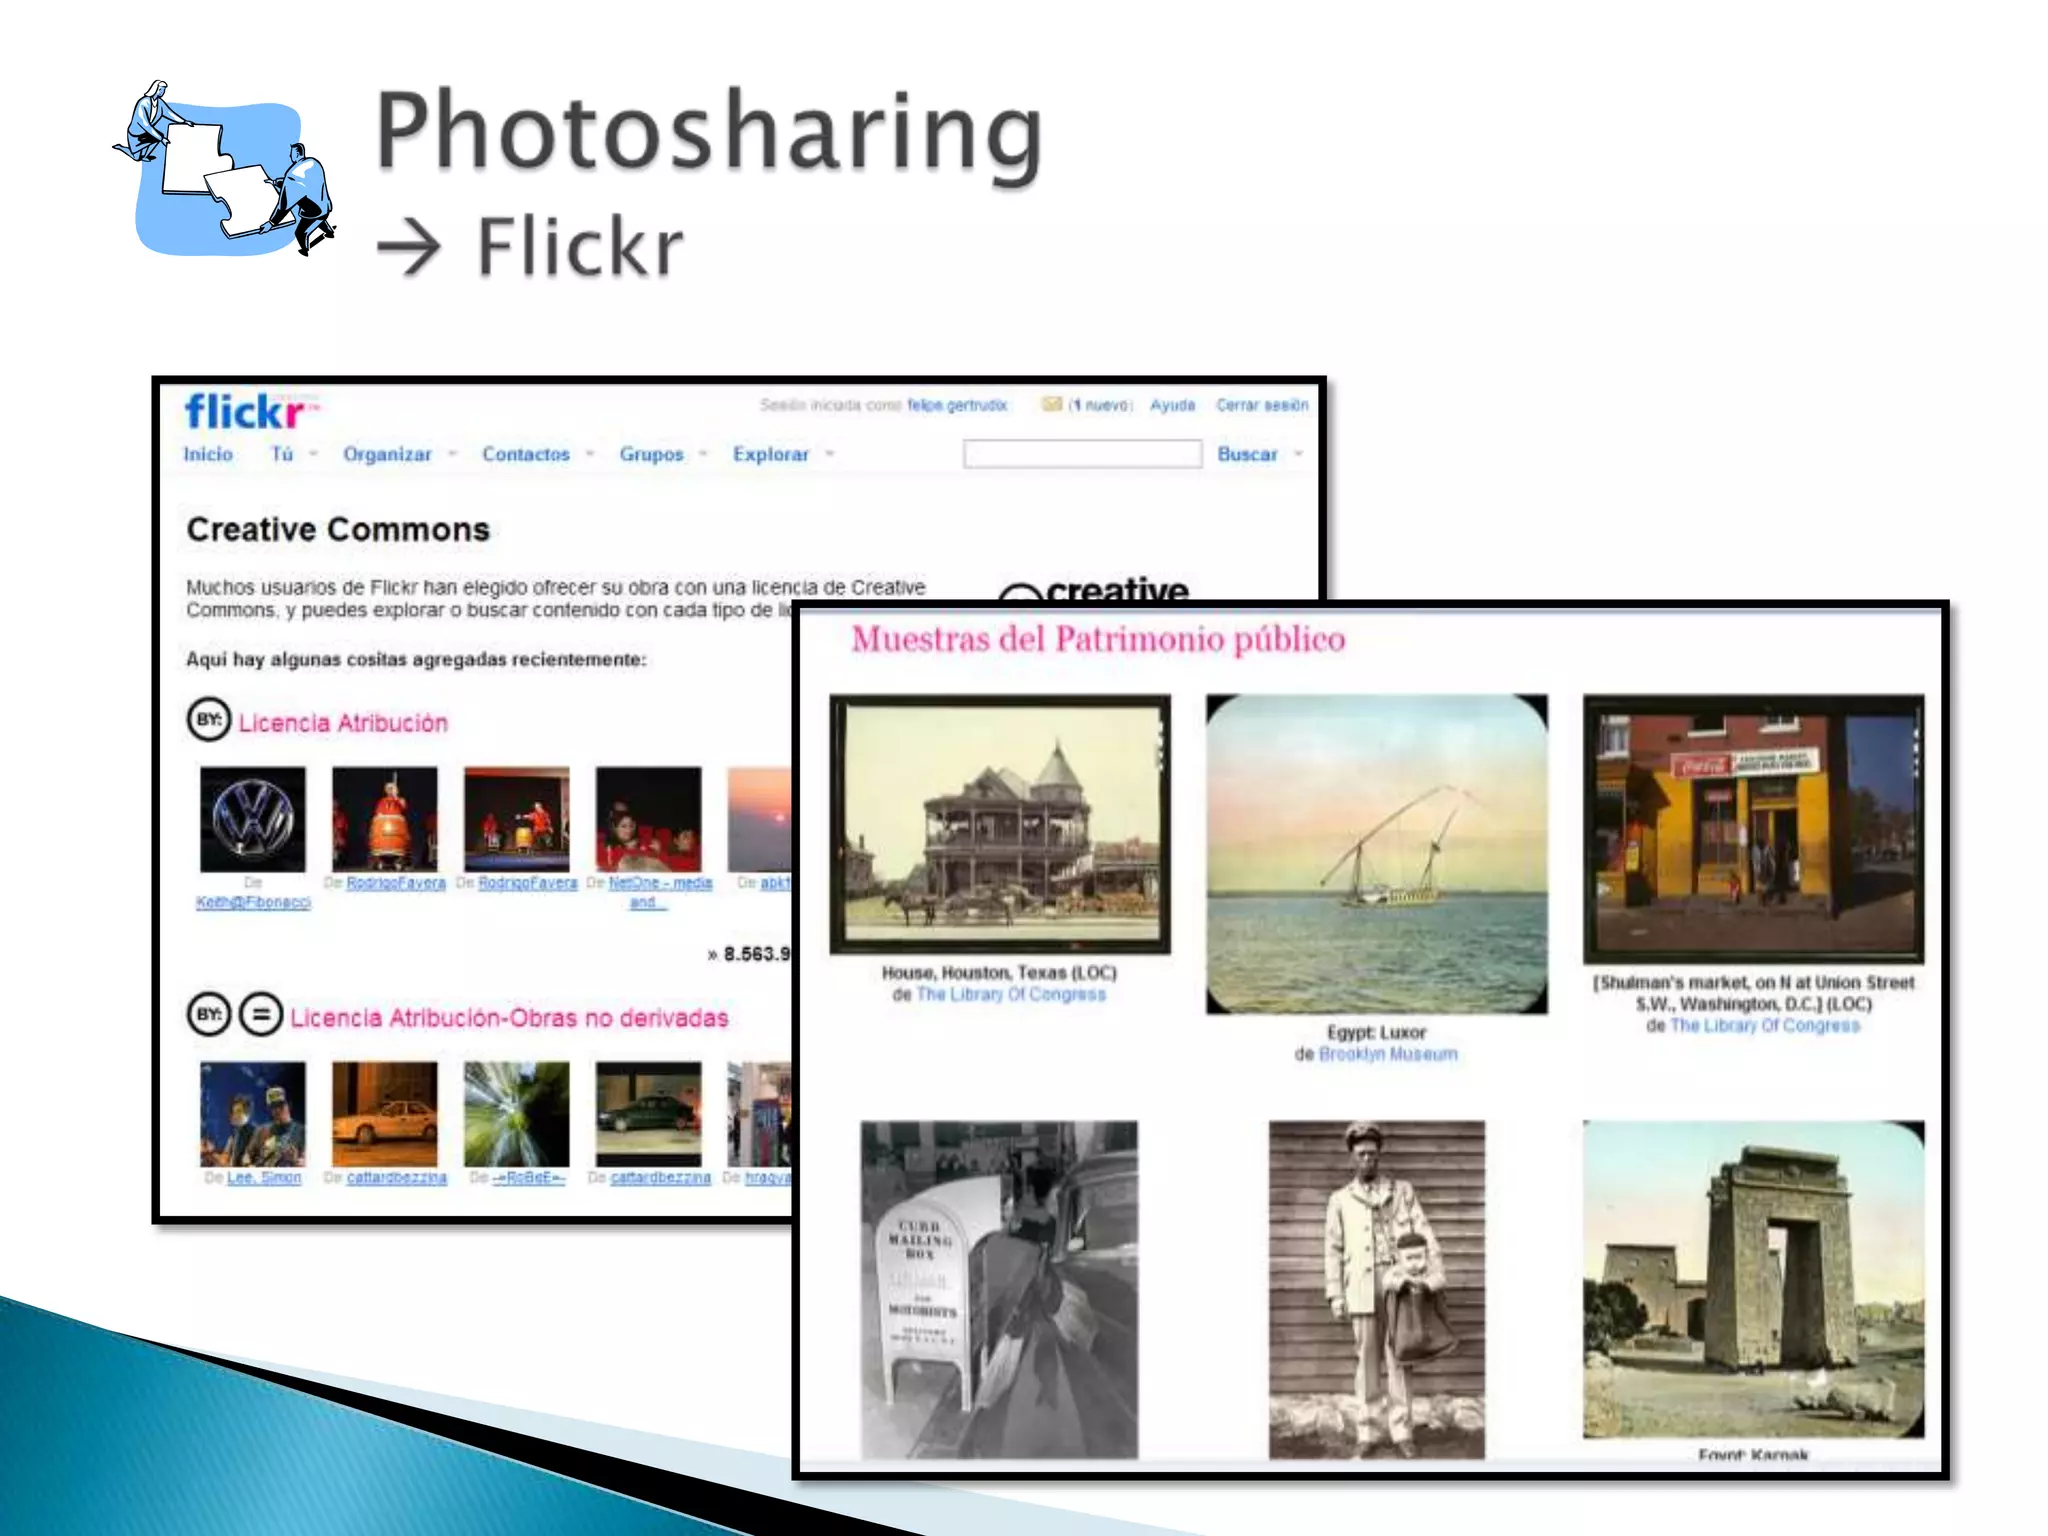This screenshot has height=1536, width=2048.
Task: Click the no-derivatives equals sign icon
Action: point(261,1014)
